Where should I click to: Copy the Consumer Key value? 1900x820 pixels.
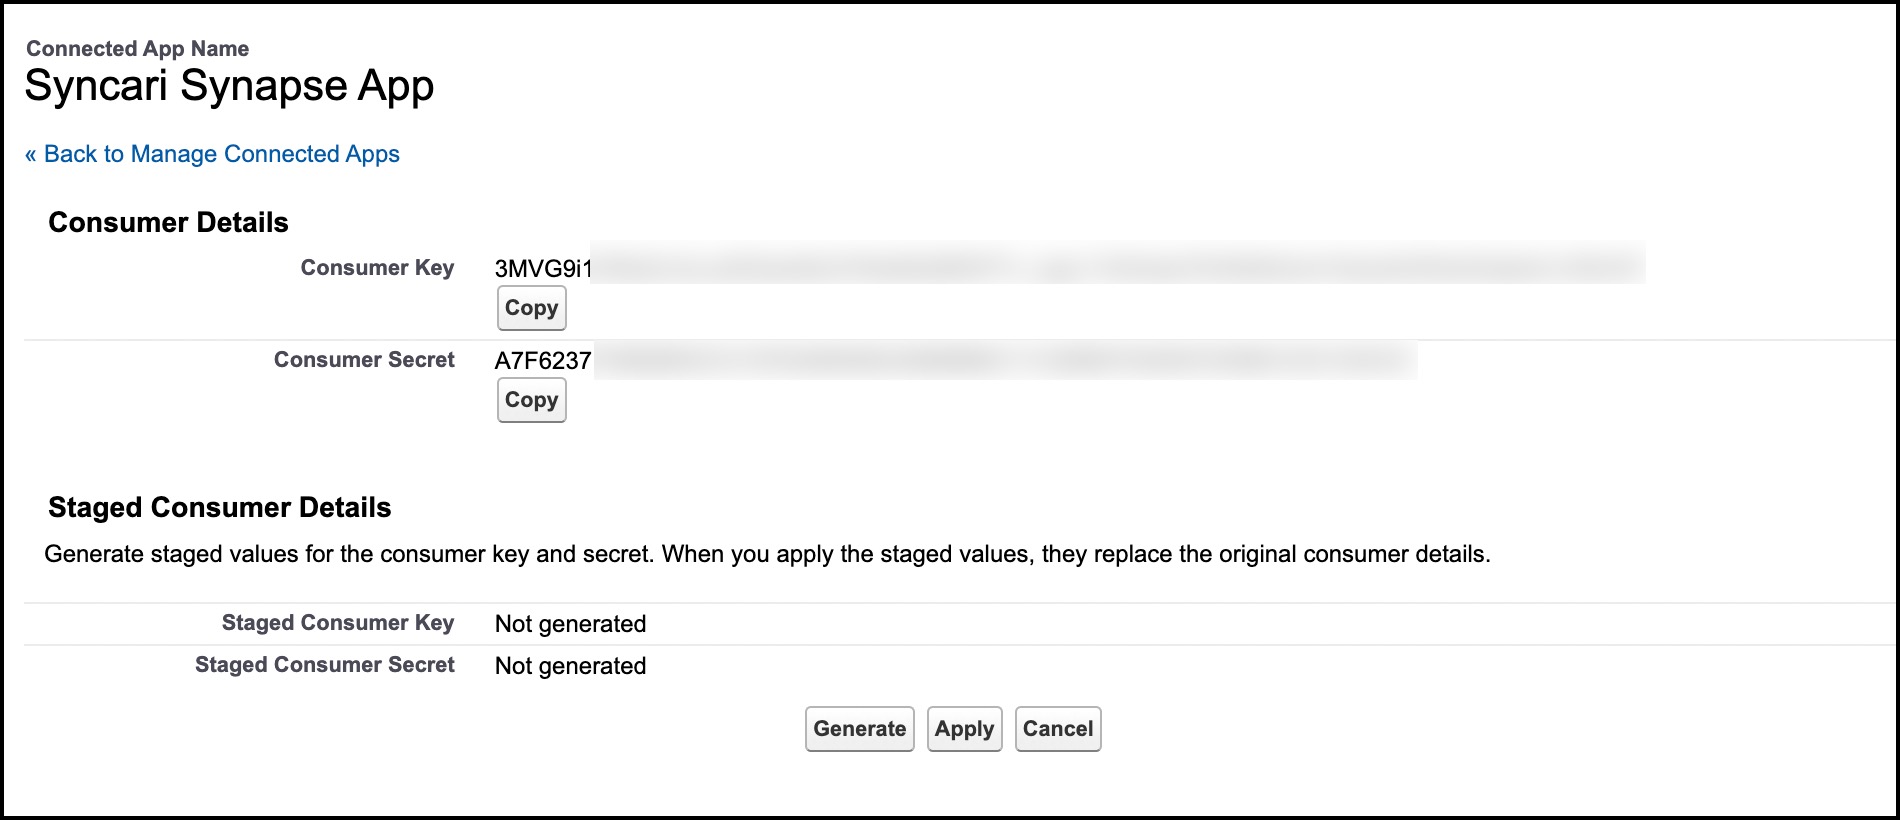(531, 308)
